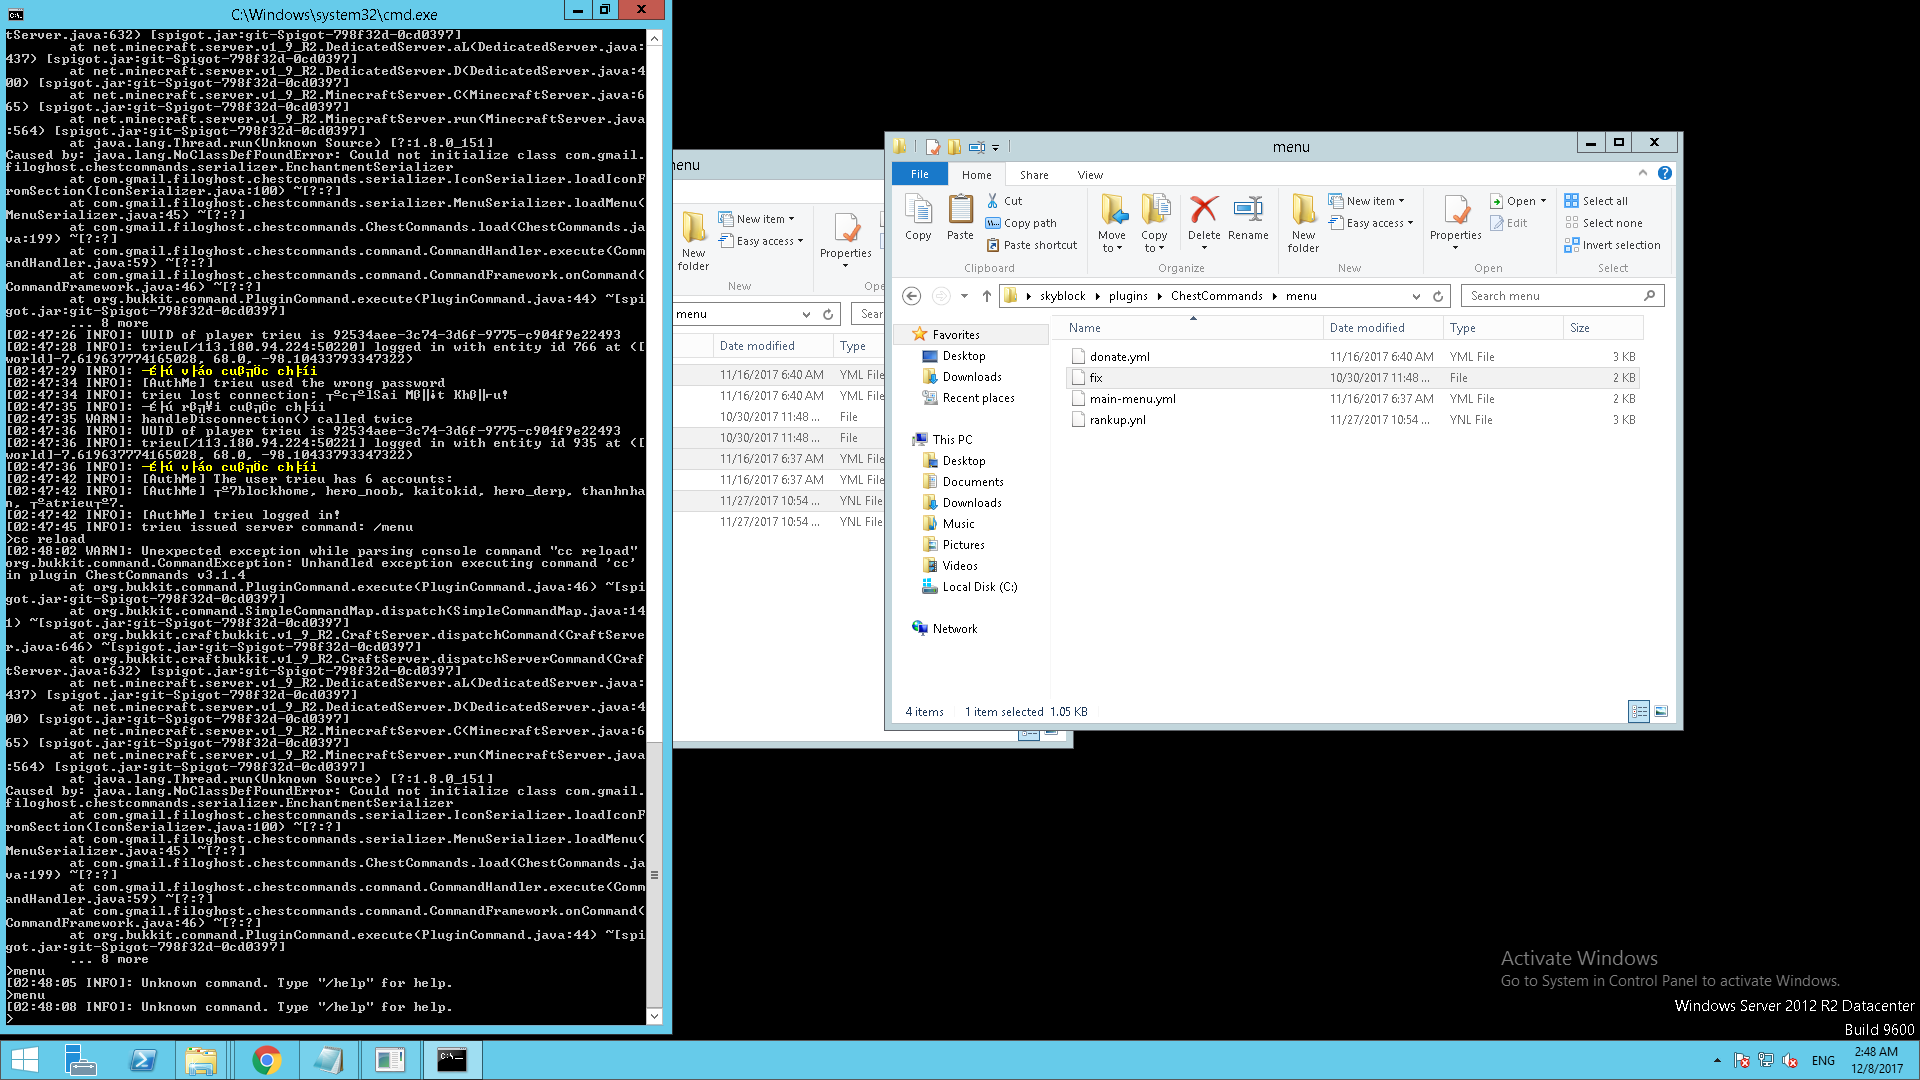1920x1080 pixels.
Task: Click the Up arrow navigation button
Action: (x=986, y=296)
